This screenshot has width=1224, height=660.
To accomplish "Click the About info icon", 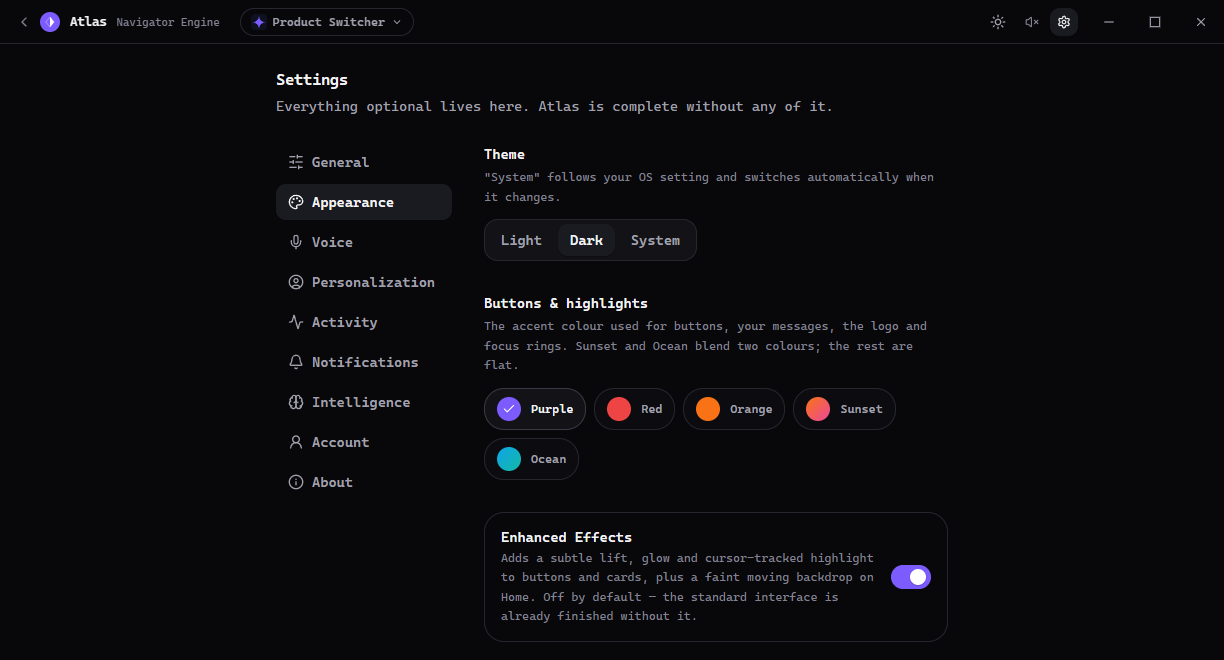I will (x=296, y=482).
